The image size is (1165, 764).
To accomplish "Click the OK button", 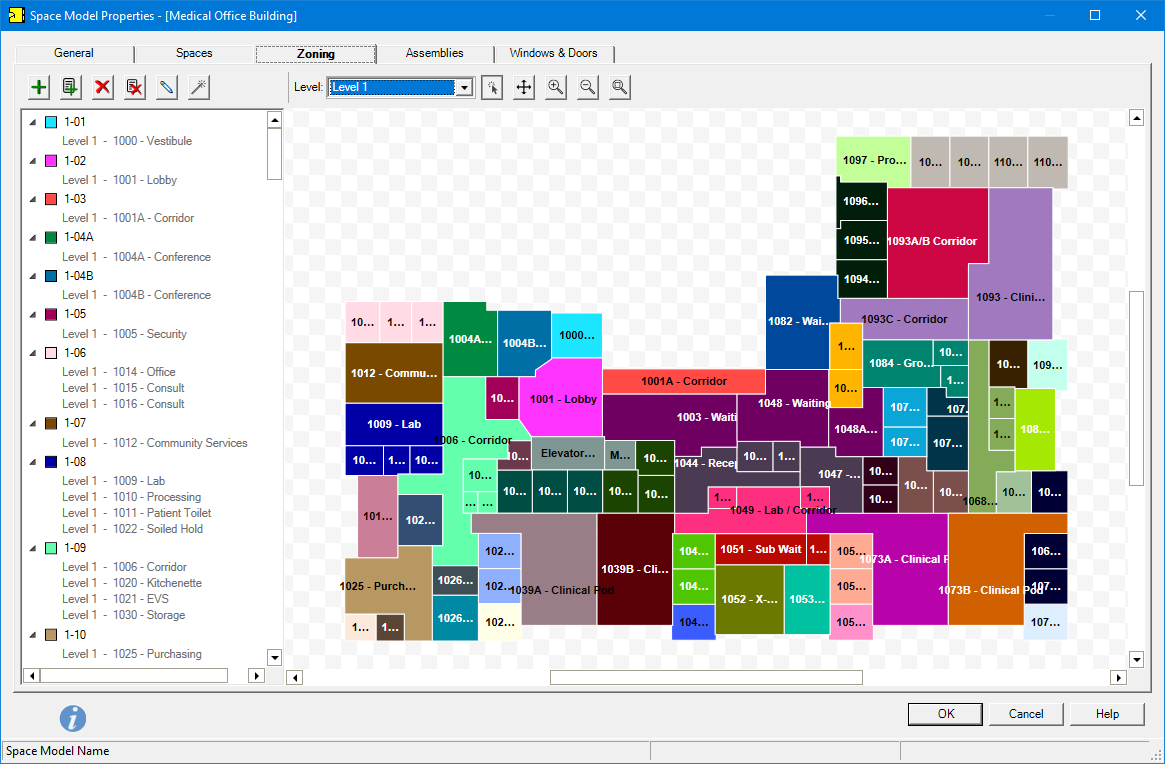I will click(x=945, y=713).
